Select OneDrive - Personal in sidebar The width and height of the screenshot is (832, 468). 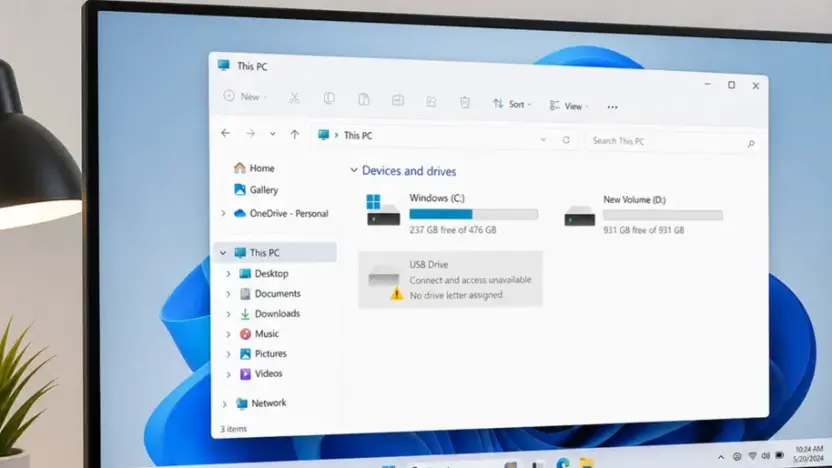282,213
